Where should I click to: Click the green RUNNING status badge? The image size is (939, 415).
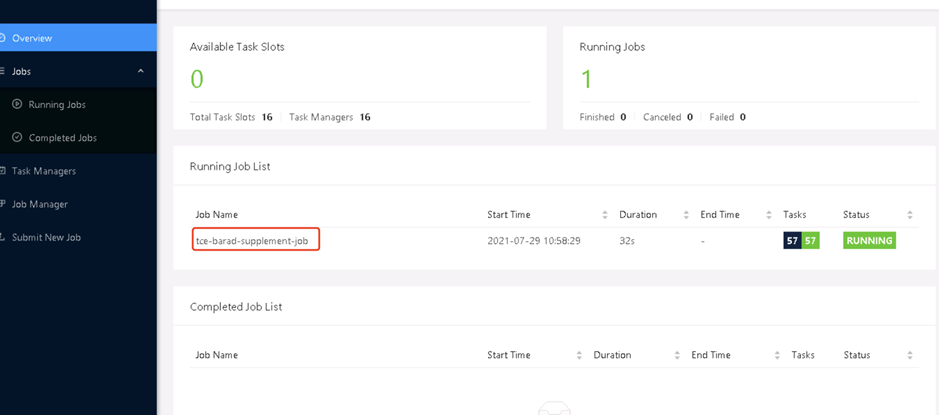click(x=869, y=241)
